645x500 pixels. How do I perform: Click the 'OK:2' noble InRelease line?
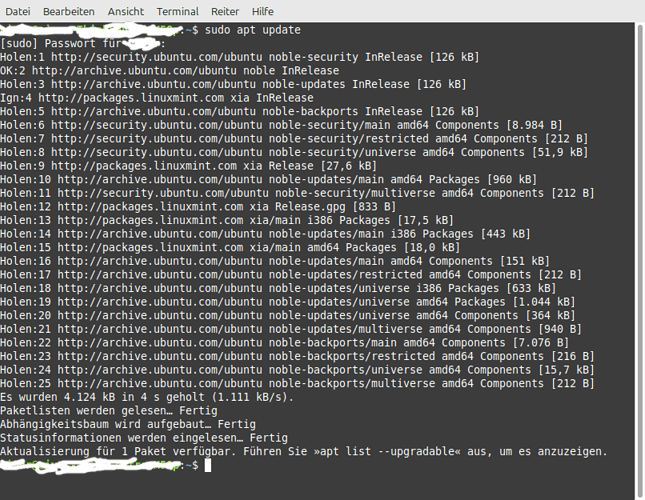169,71
